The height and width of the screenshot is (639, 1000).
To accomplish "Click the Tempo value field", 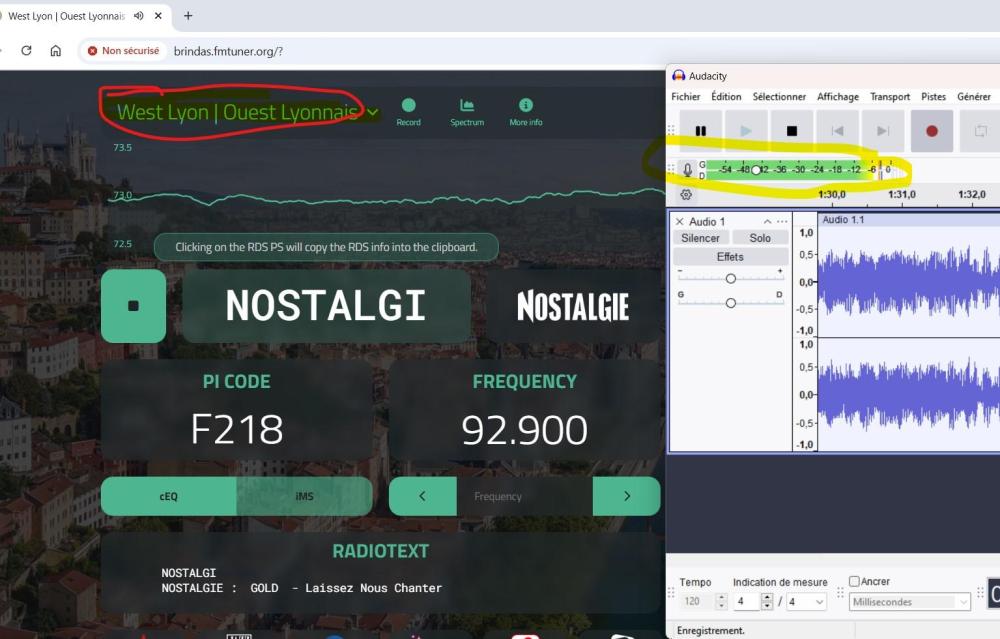I will coord(697,601).
